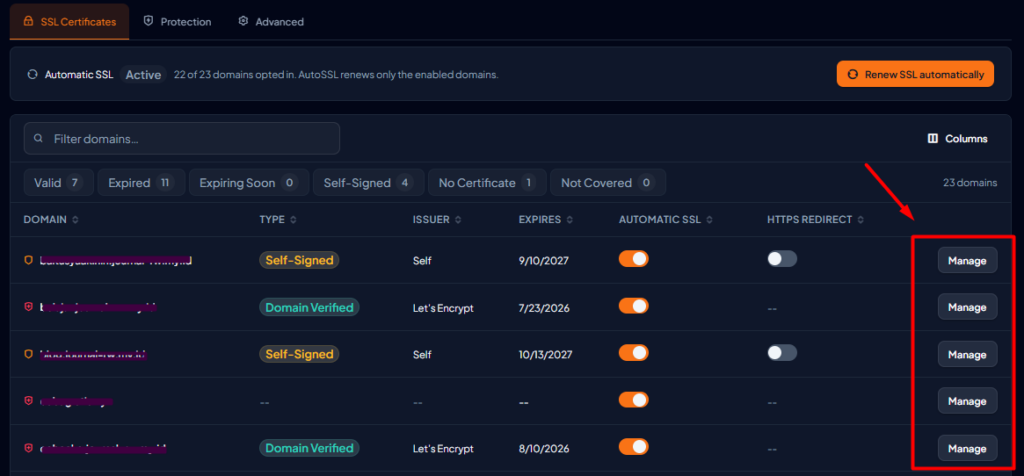Disable Automatic SSL for row expiring 7/23/2026
This screenshot has height=476, width=1024.
[x=633, y=306]
